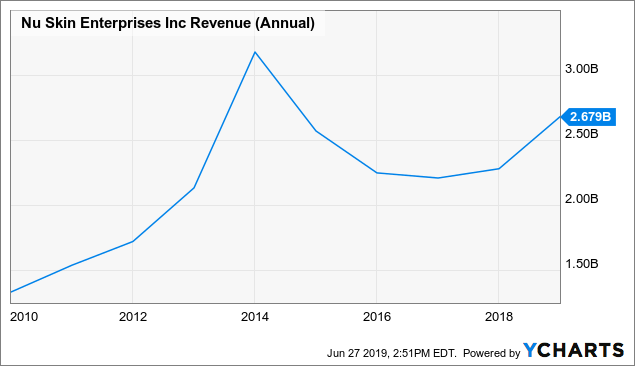Click the 2.679B current value tag
635x366 pixels.
click(x=589, y=117)
